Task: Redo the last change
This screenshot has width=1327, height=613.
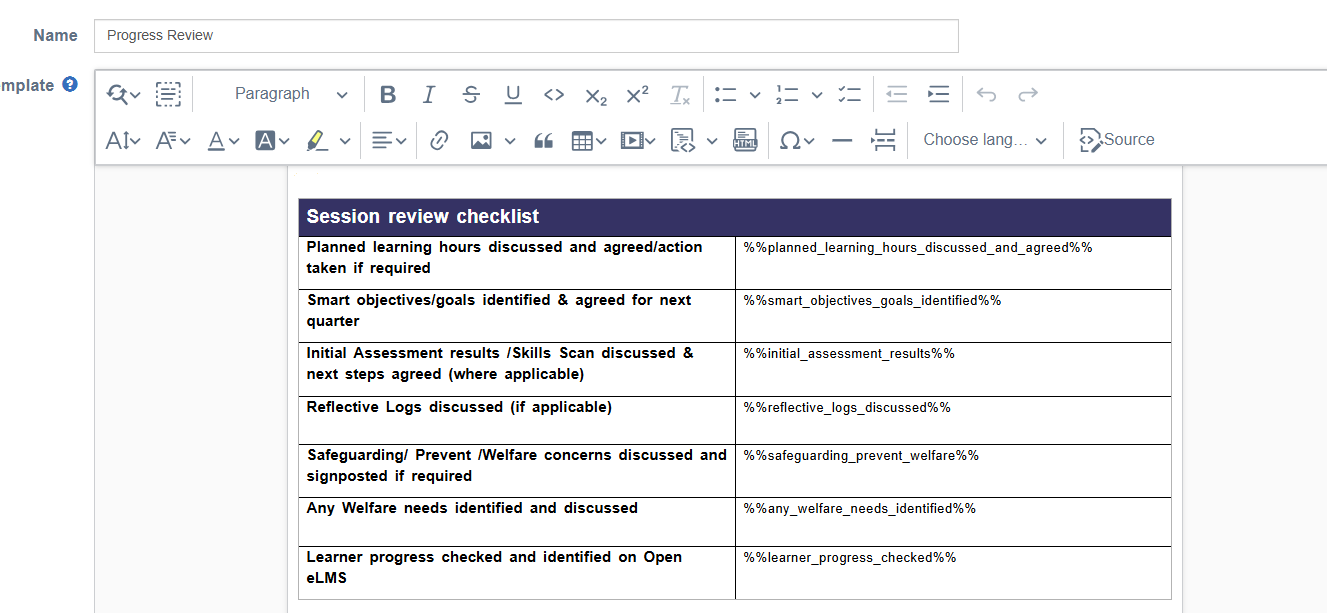Action: [x=1028, y=94]
